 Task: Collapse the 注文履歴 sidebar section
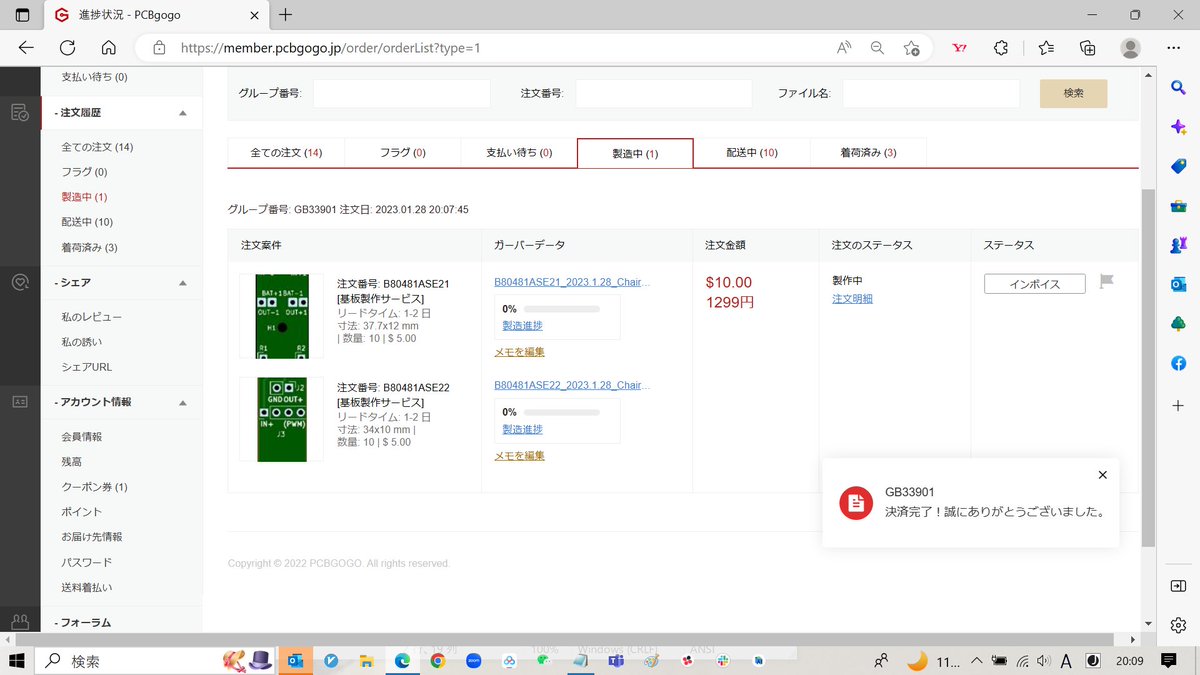[183, 113]
